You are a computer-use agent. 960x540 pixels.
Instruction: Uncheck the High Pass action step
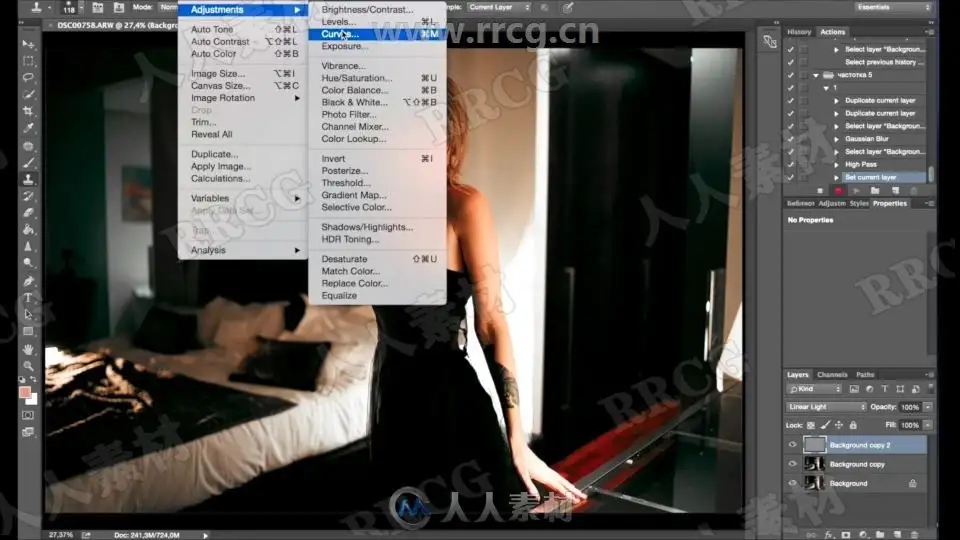click(790, 165)
